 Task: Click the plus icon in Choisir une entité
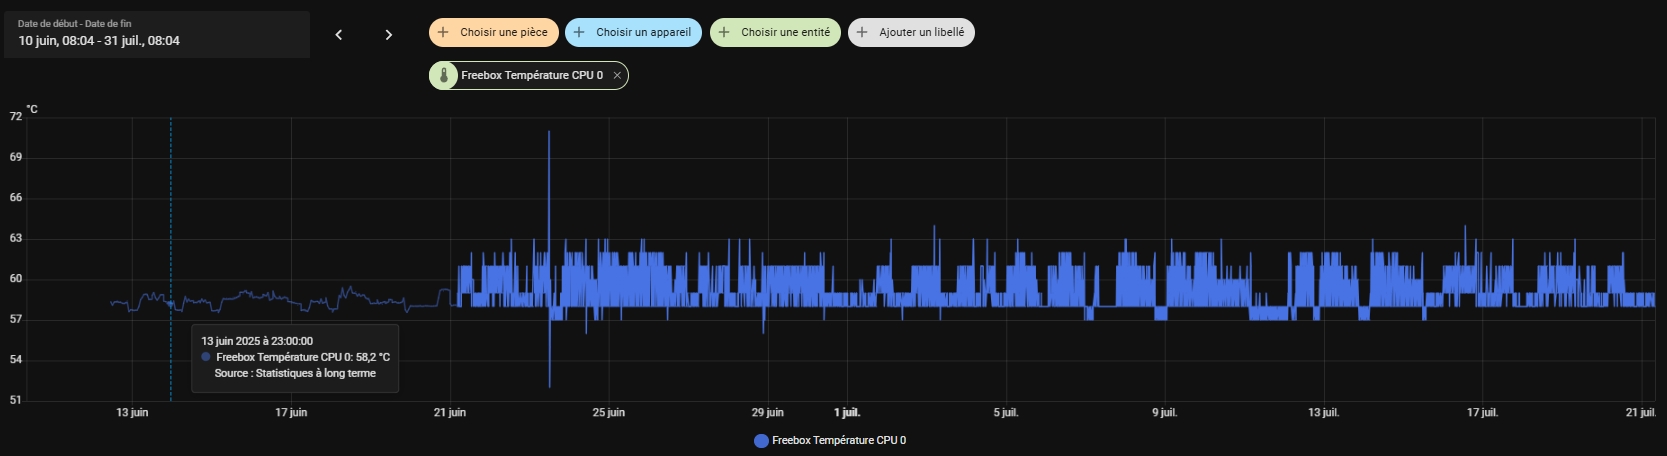click(x=724, y=32)
